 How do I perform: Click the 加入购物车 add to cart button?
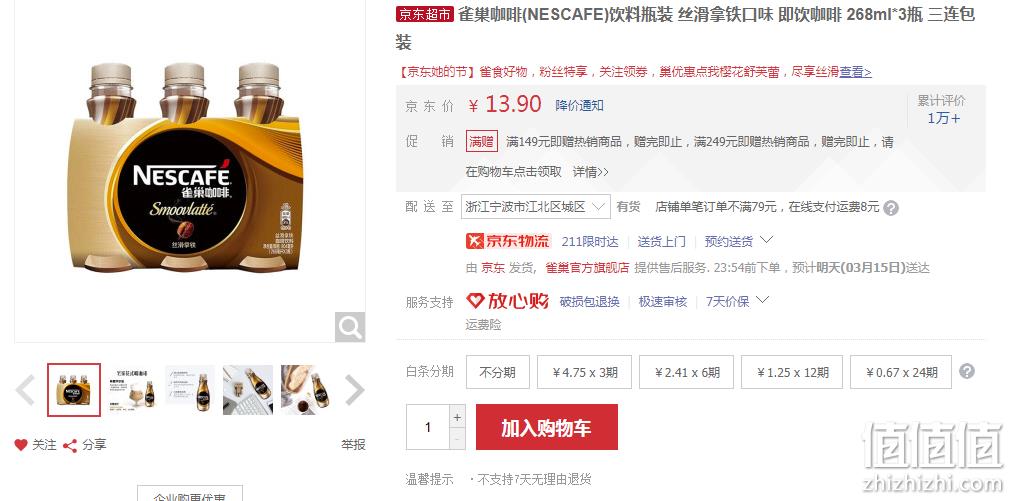point(547,427)
